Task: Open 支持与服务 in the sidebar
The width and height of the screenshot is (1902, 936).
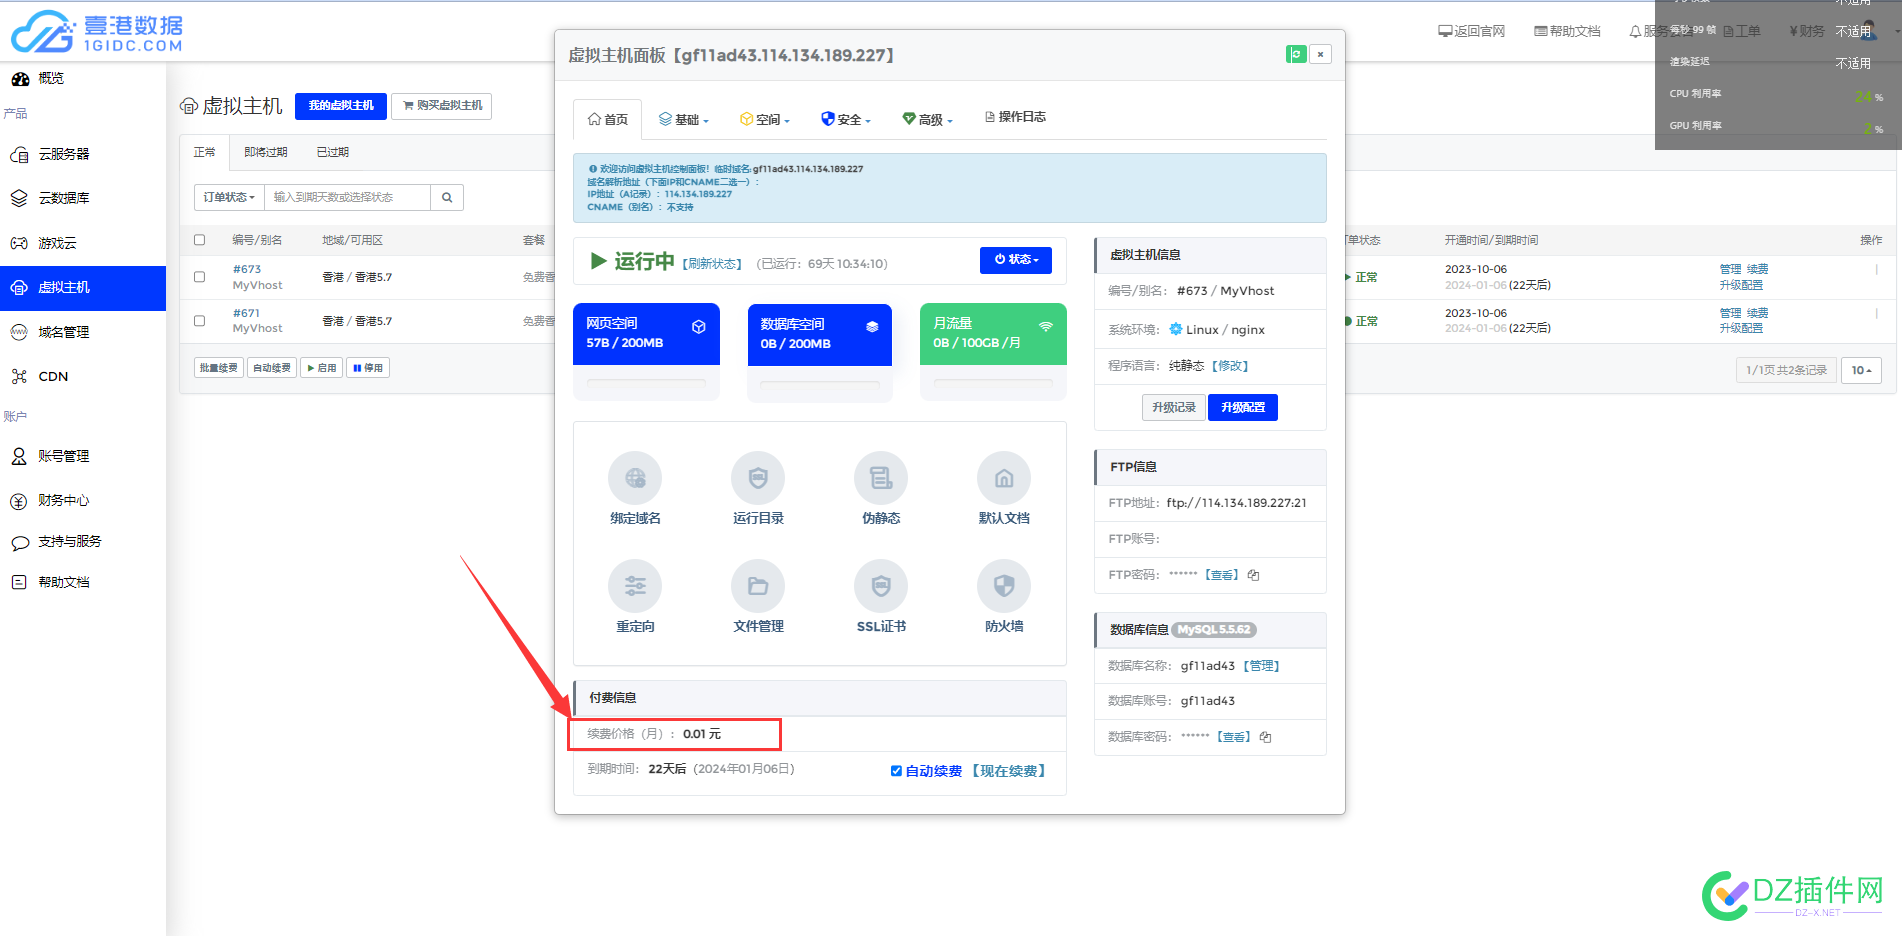Action: 68,541
